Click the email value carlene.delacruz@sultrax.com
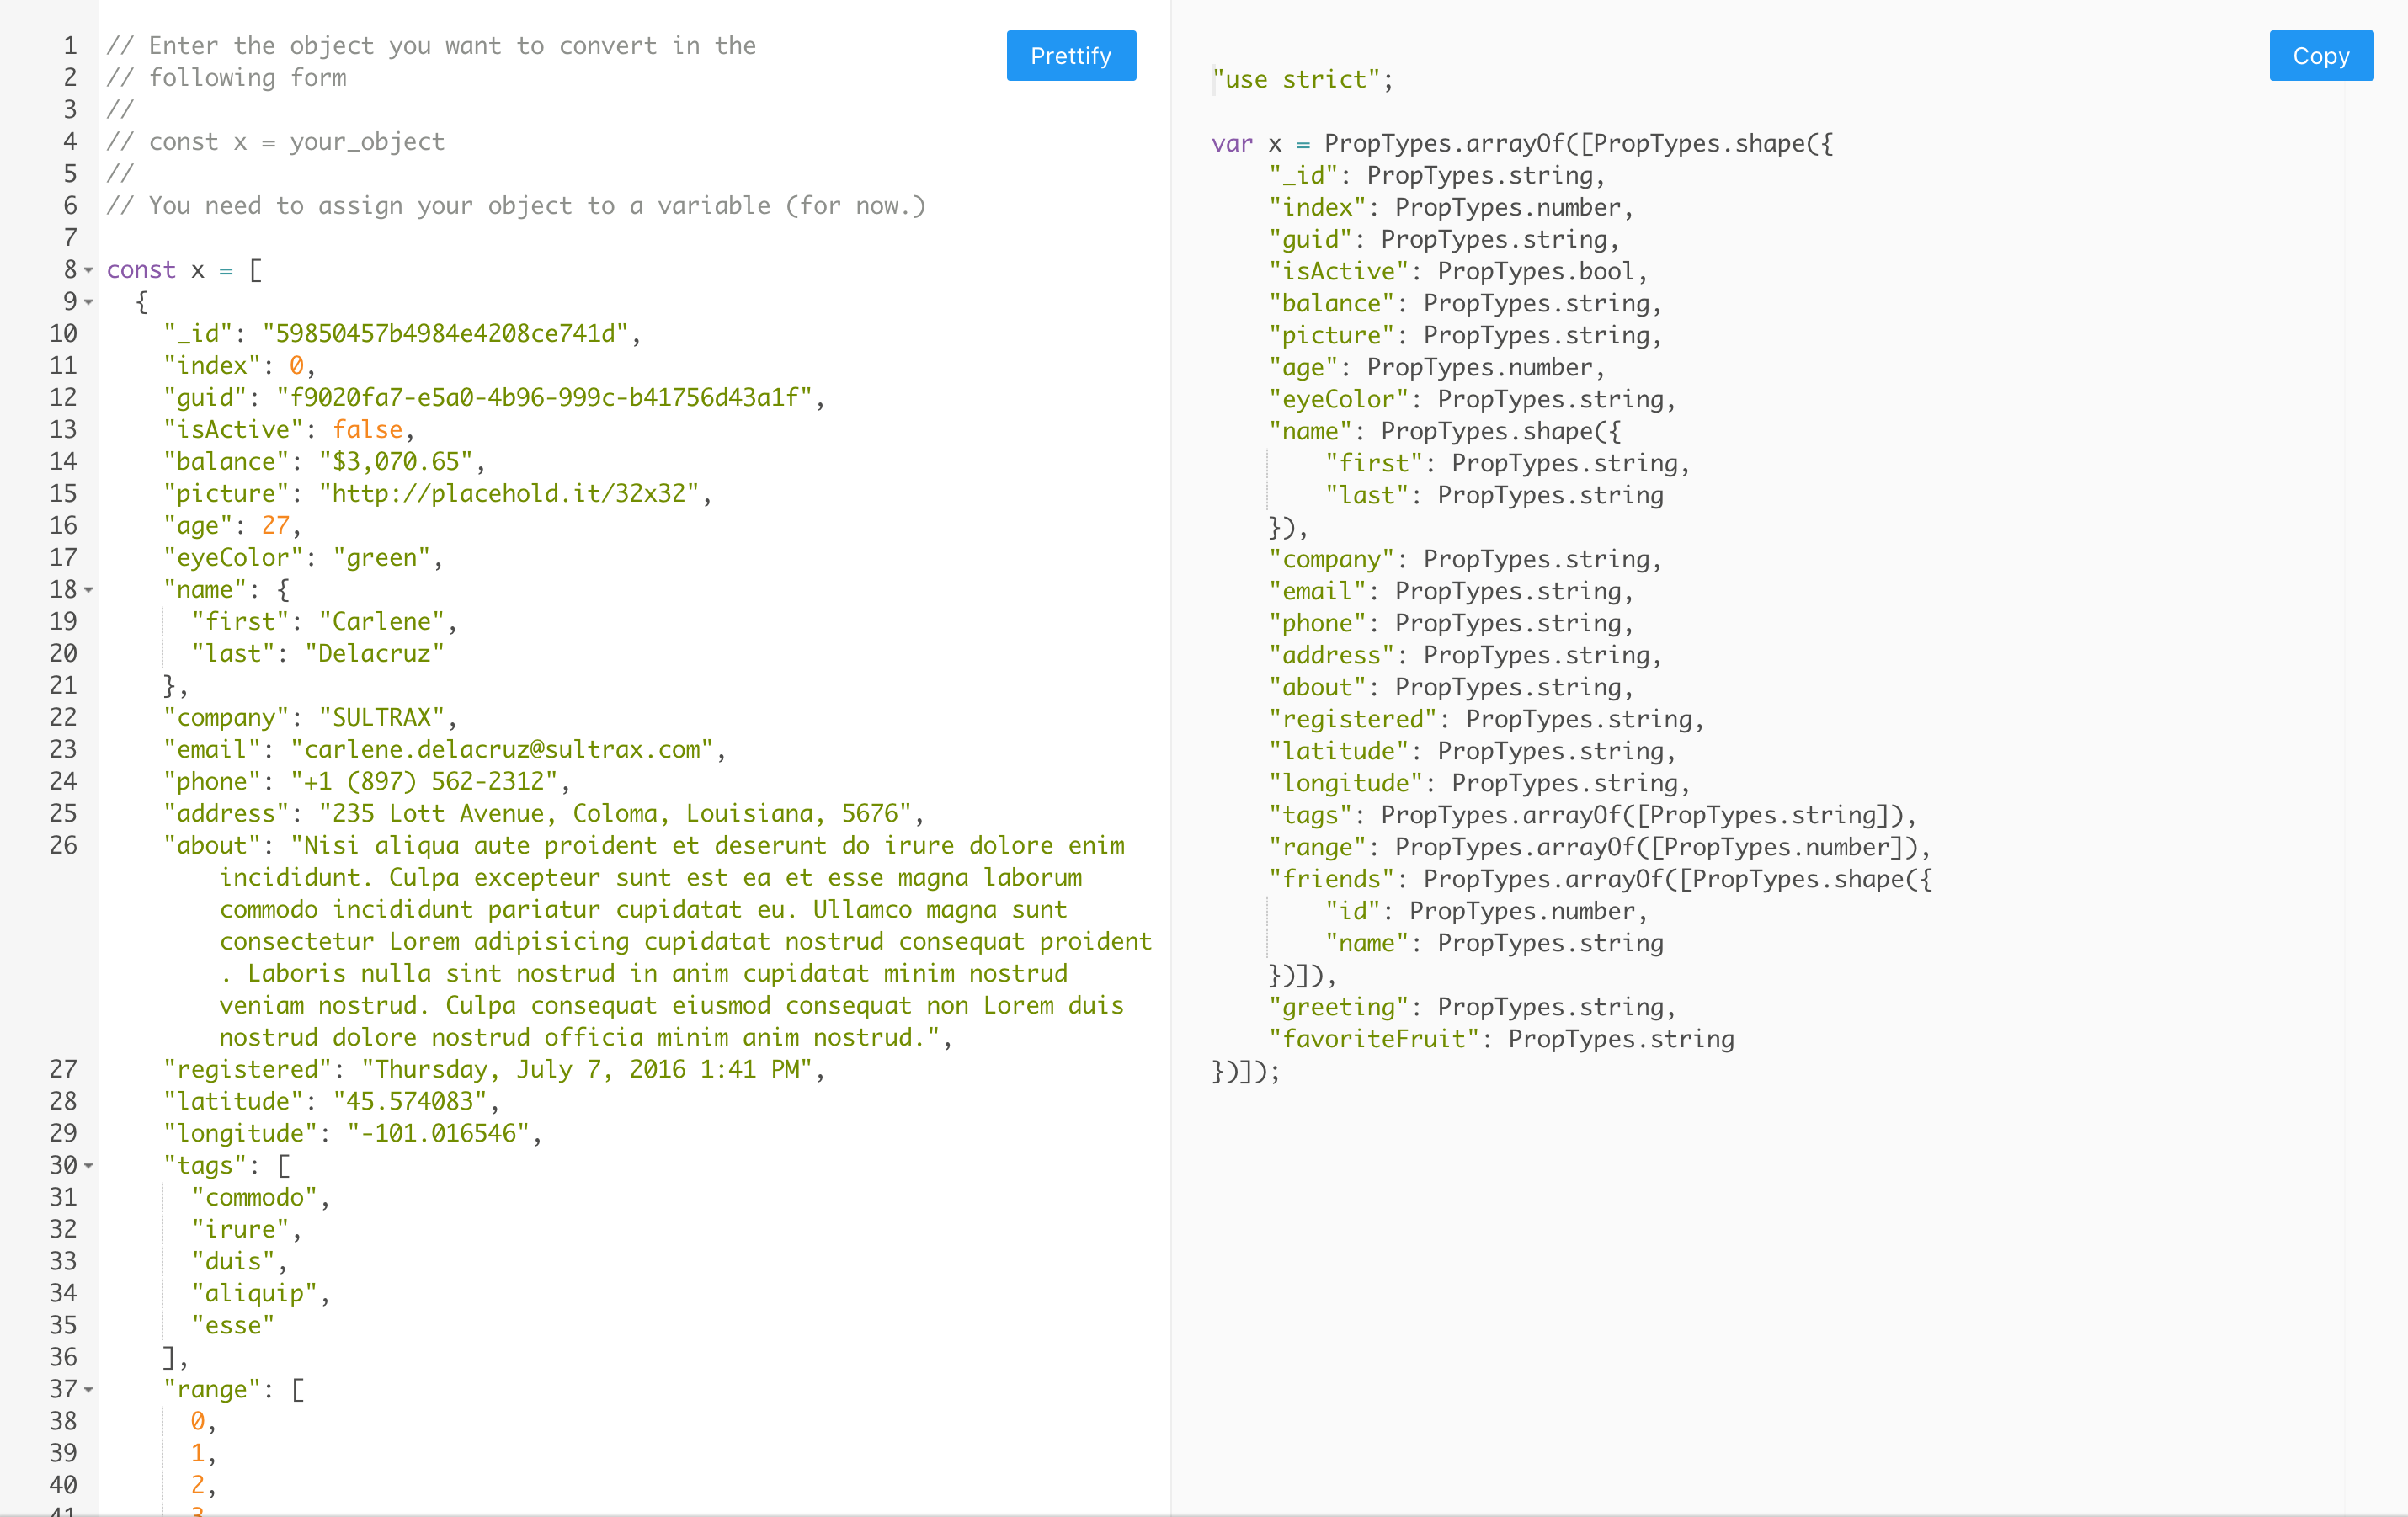Viewport: 2408px width, 1517px height. (x=502, y=750)
